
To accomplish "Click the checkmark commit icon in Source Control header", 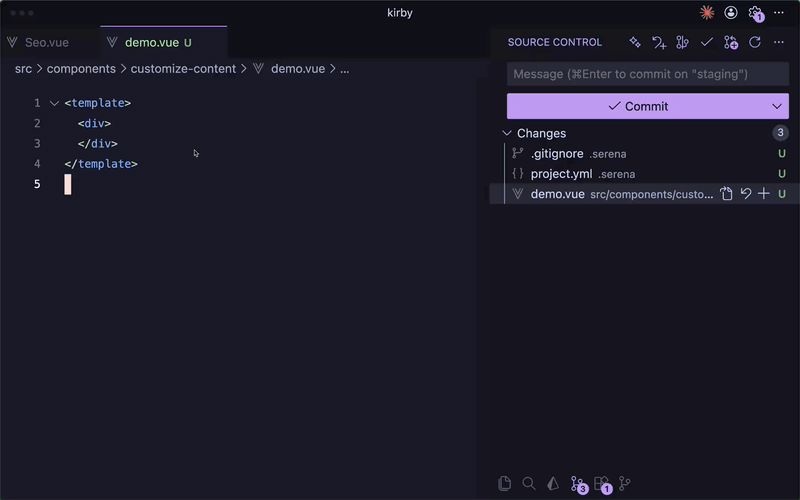I will point(707,42).
